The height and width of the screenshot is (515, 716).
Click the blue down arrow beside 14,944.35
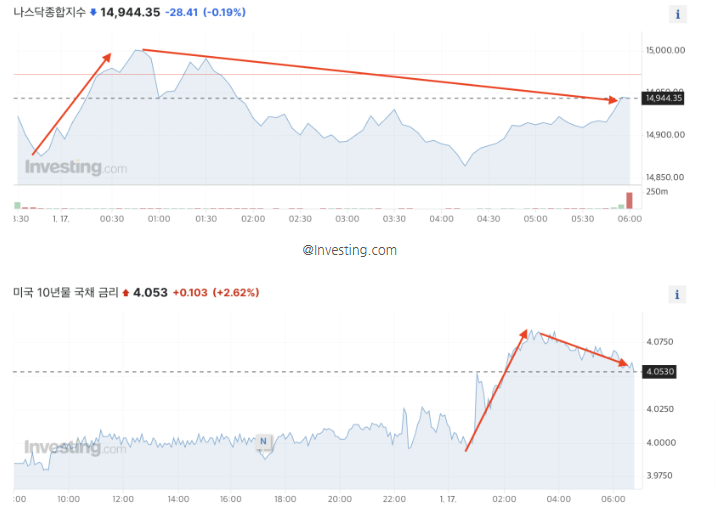point(93,12)
